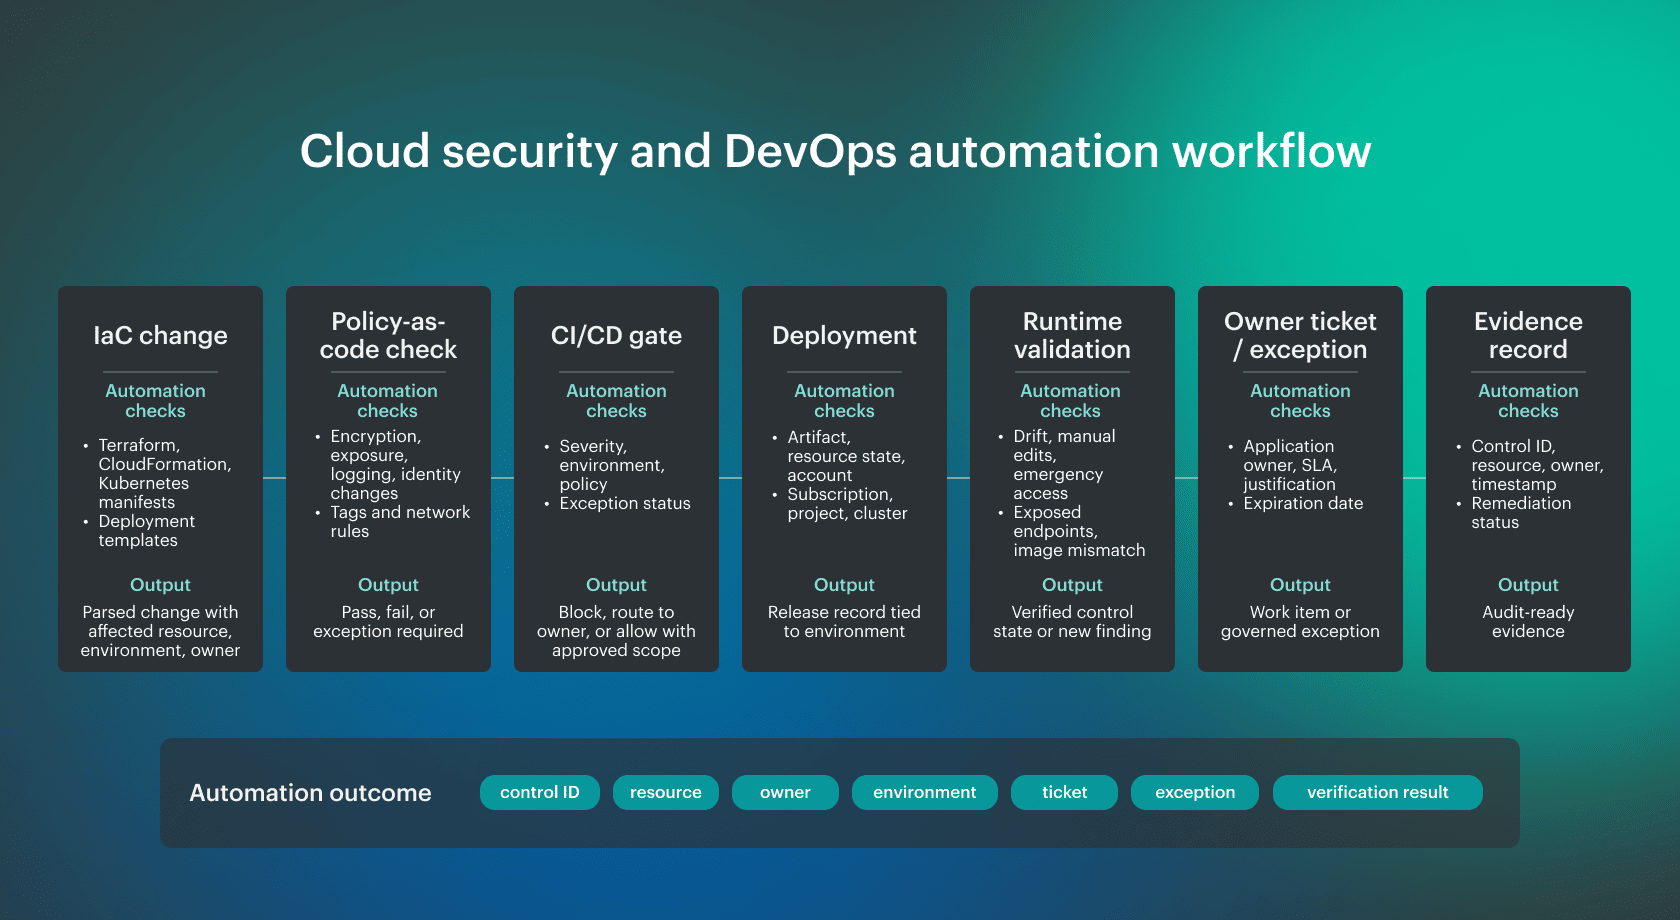This screenshot has width=1680, height=920.
Task: Click the 'owner' pill tag
Action: [x=785, y=792]
